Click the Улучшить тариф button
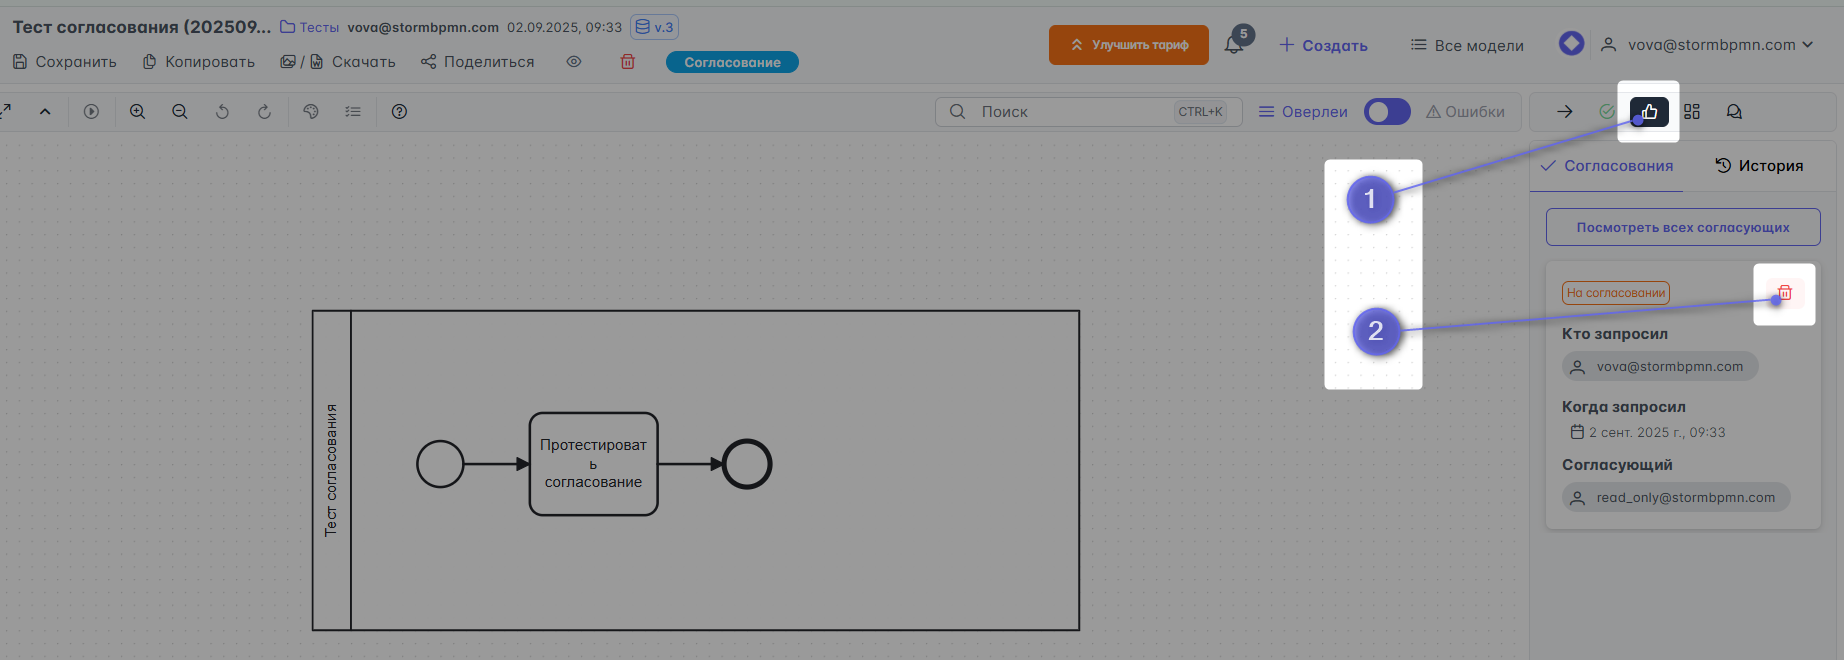The height and width of the screenshot is (660, 1844). click(x=1128, y=45)
